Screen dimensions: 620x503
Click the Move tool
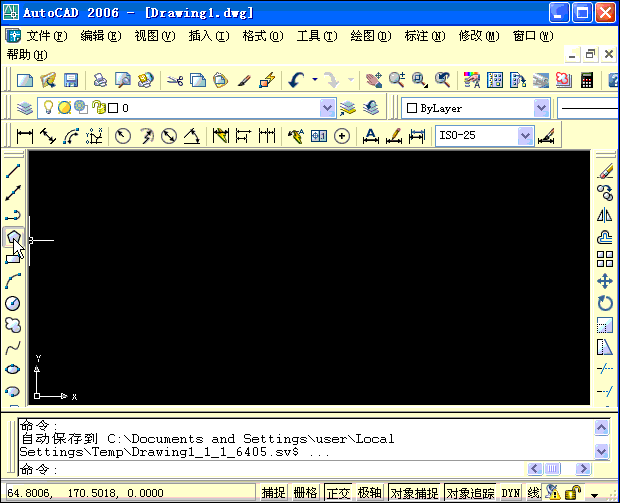click(605, 281)
